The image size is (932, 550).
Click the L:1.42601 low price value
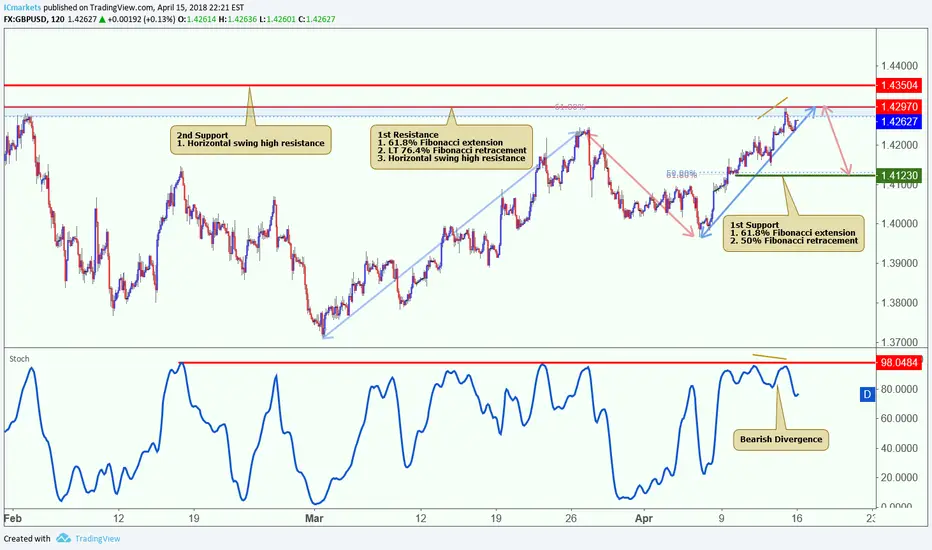[x=278, y=19]
